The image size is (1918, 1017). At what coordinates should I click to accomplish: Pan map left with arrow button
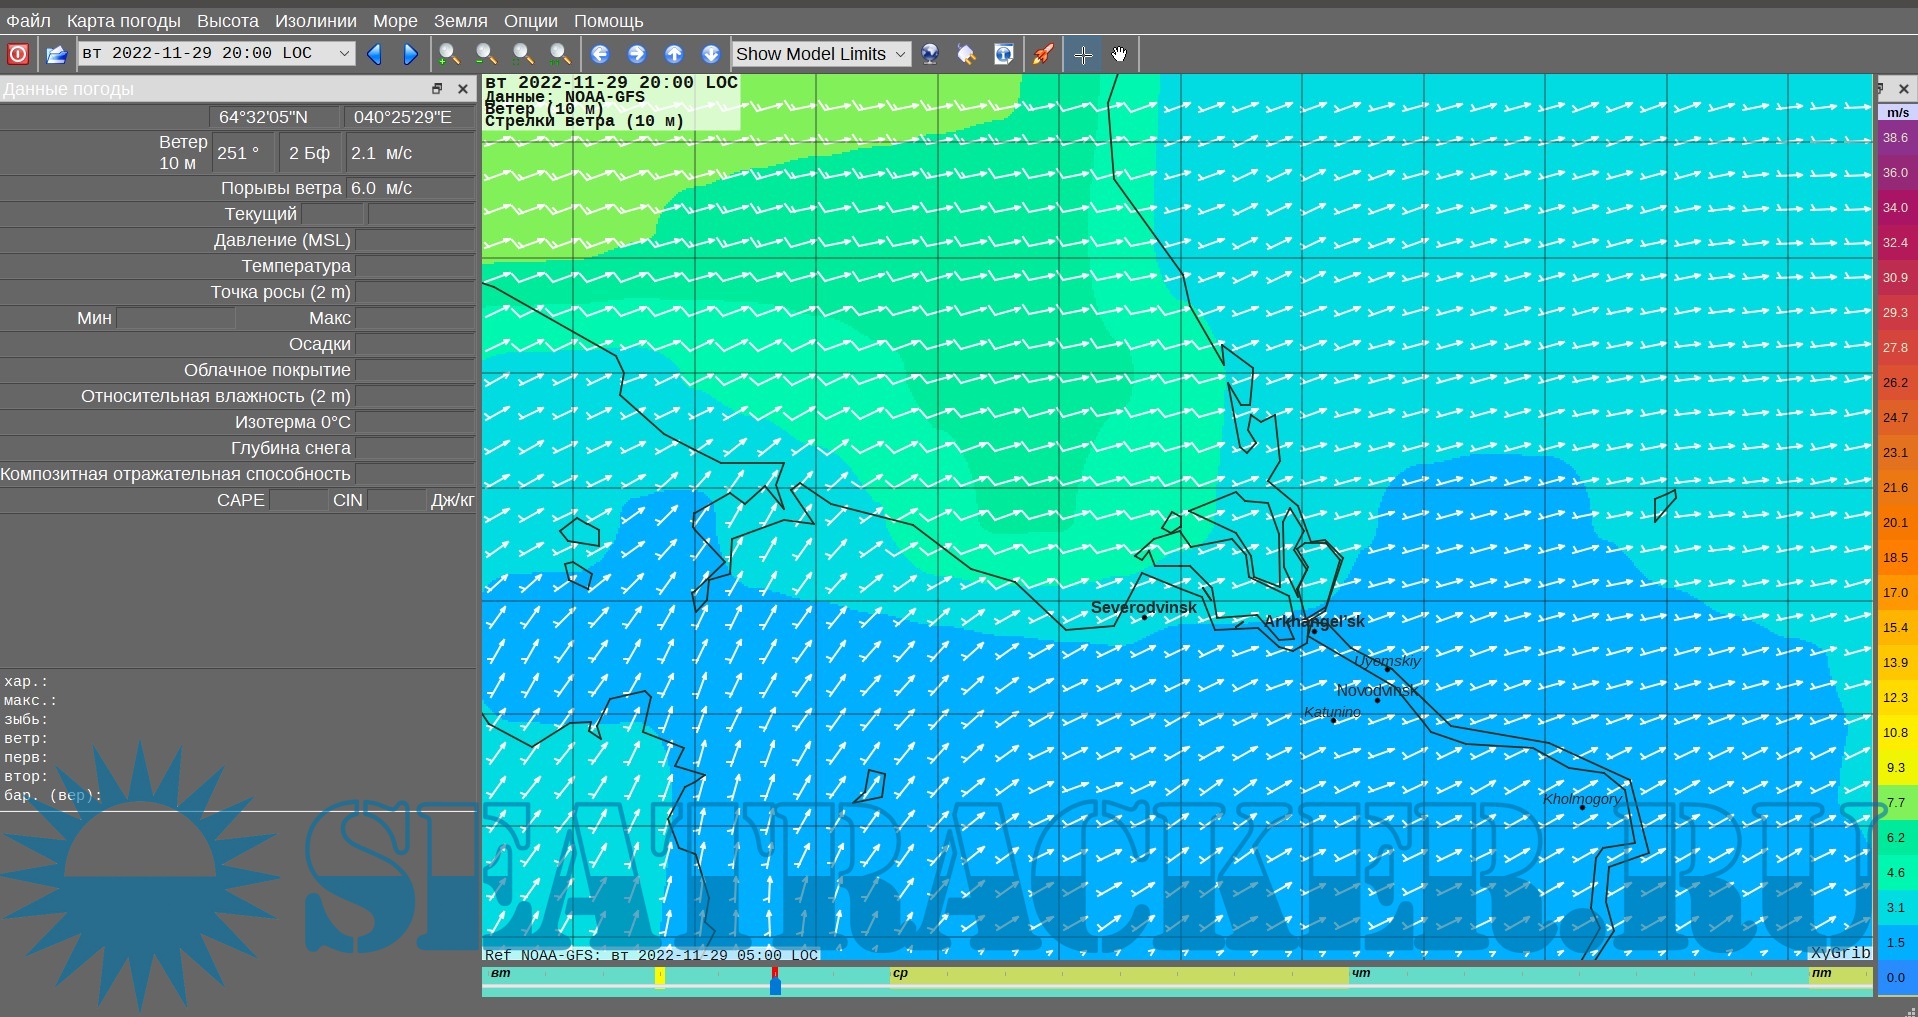600,54
